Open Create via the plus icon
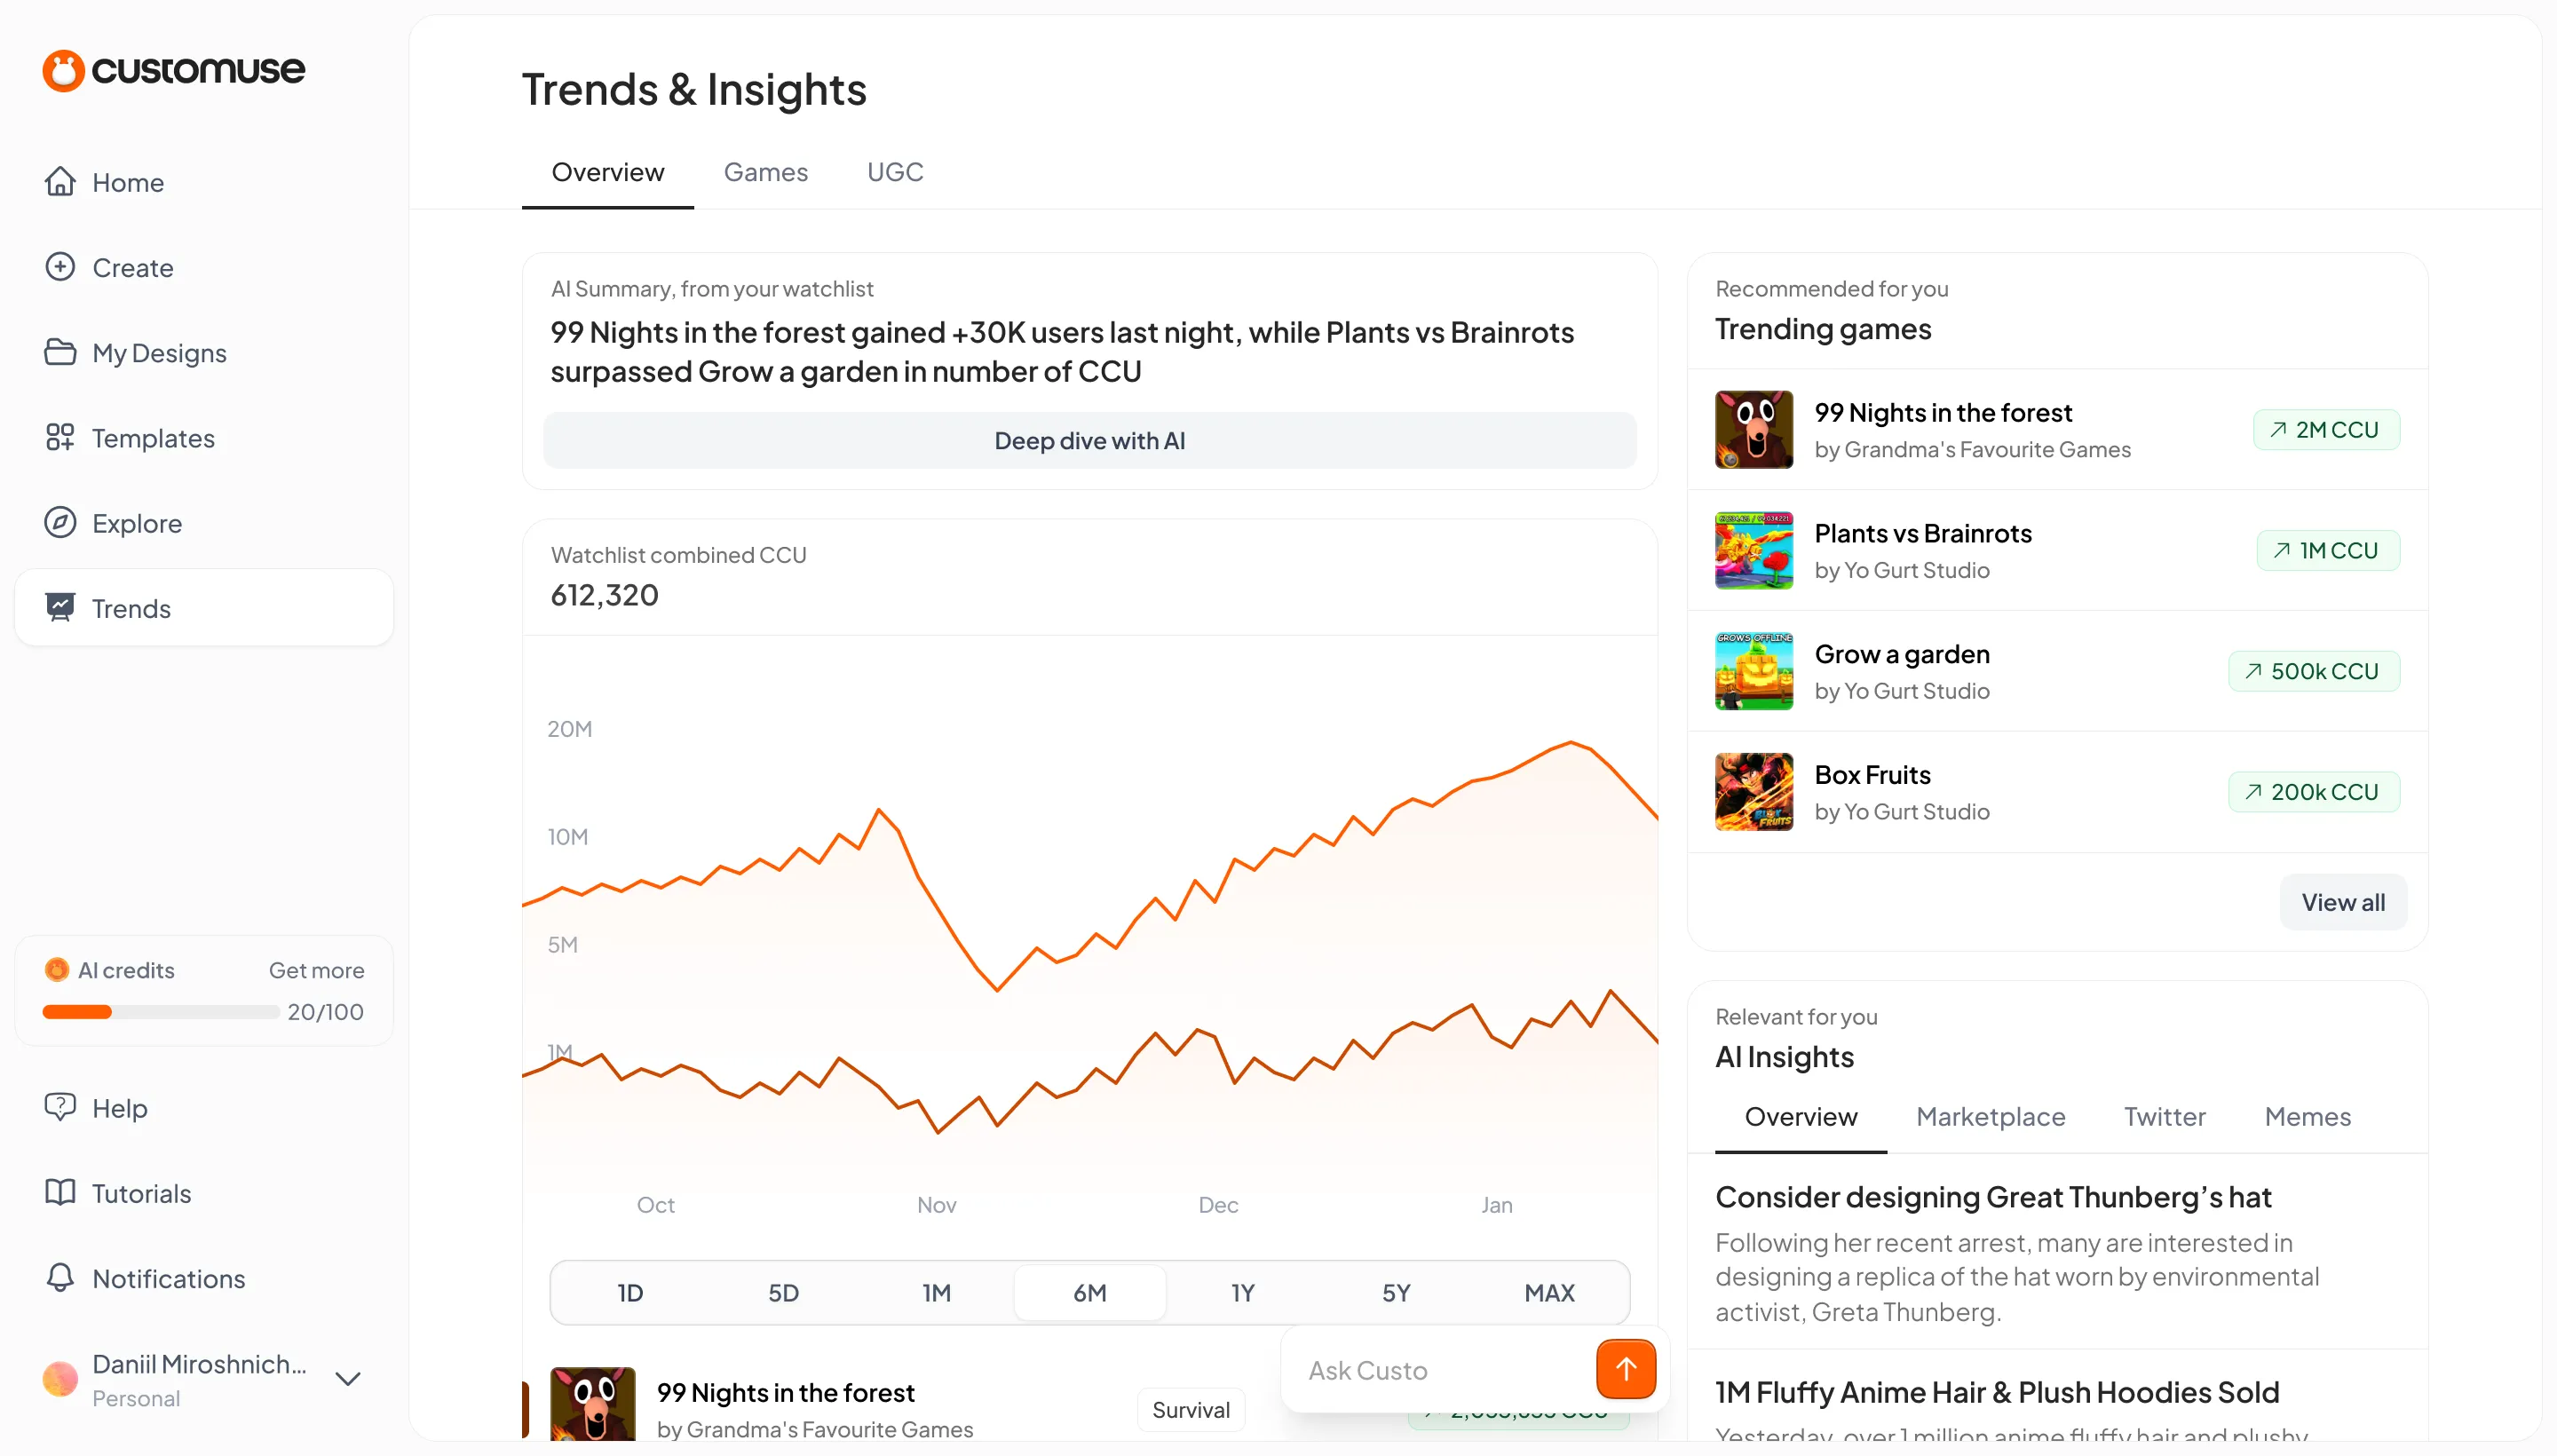2557x1456 pixels. [60, 267]
